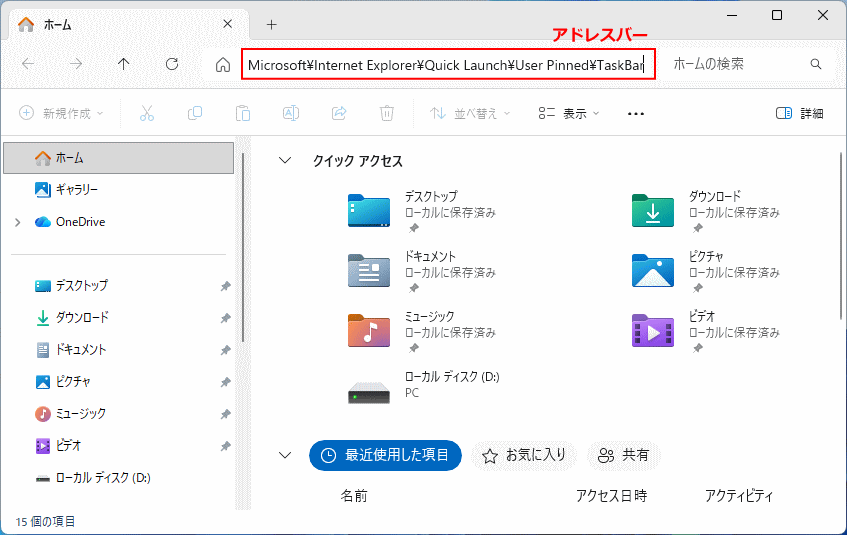Click pin icon beside sidebar ドキュメント
The width and height of the screenshot is (847, 535).
tap(225, 350)
